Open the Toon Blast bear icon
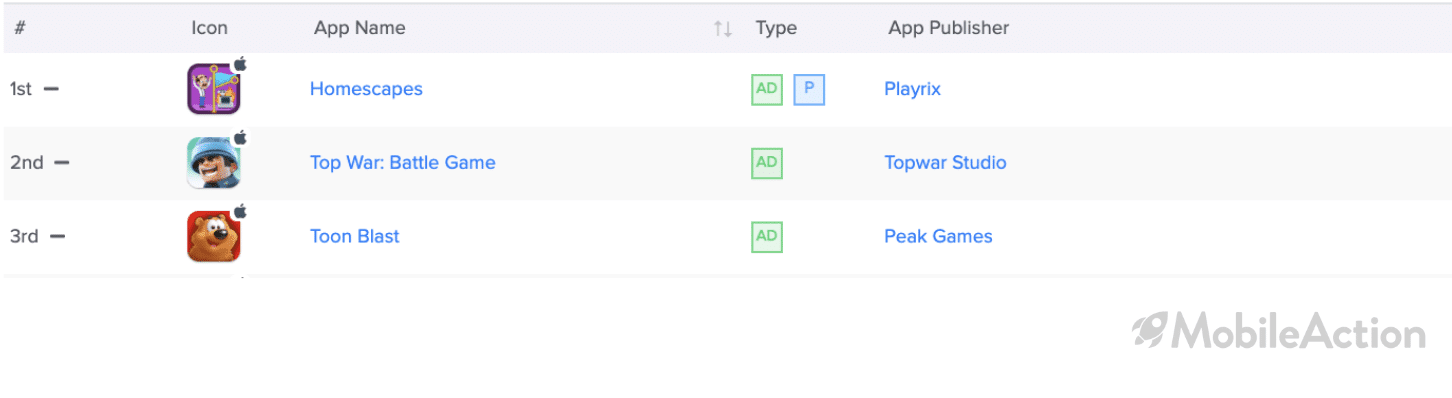 tap(214, 237)
